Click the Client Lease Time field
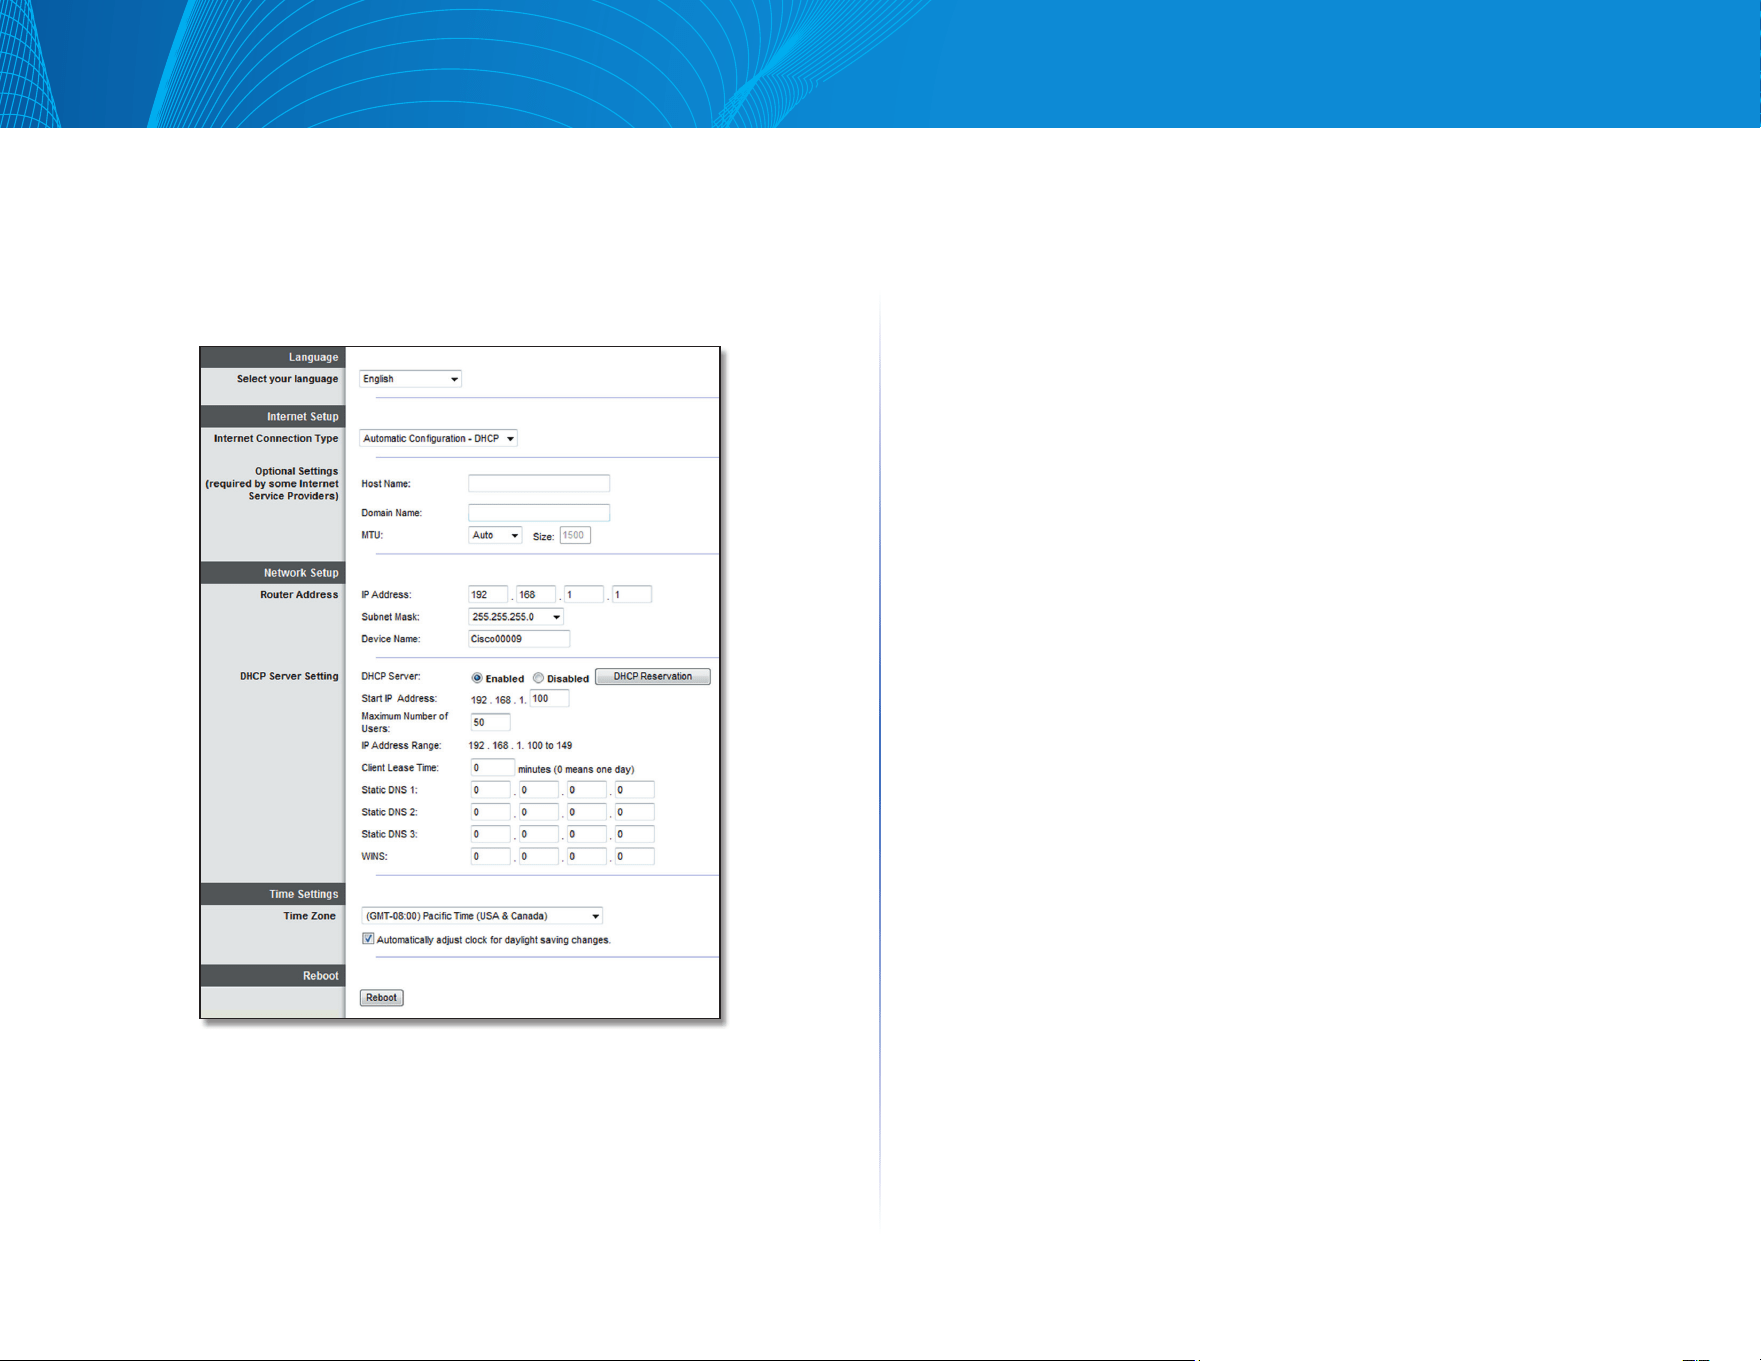Screen dimensions: 1761x1361 pyautogui.click(x=492, y=768)
